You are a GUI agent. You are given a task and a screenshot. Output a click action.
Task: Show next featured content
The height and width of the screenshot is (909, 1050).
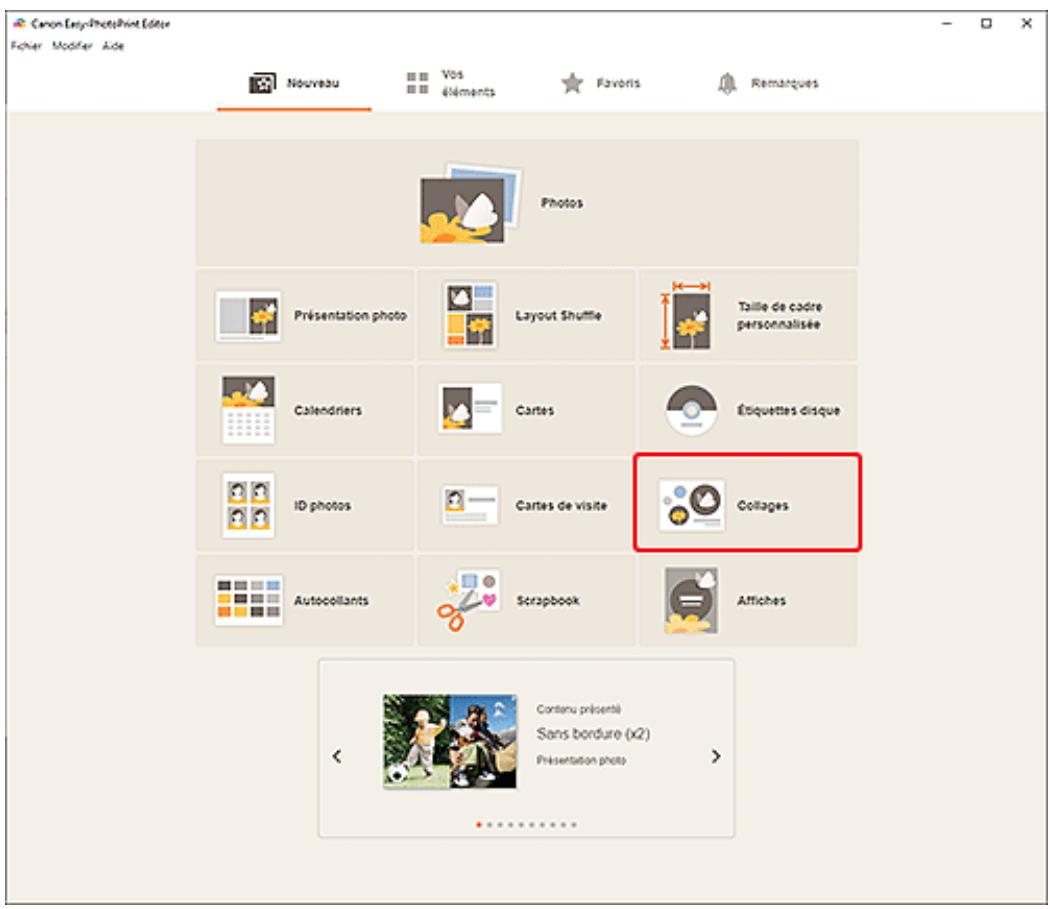click(716, 756)
